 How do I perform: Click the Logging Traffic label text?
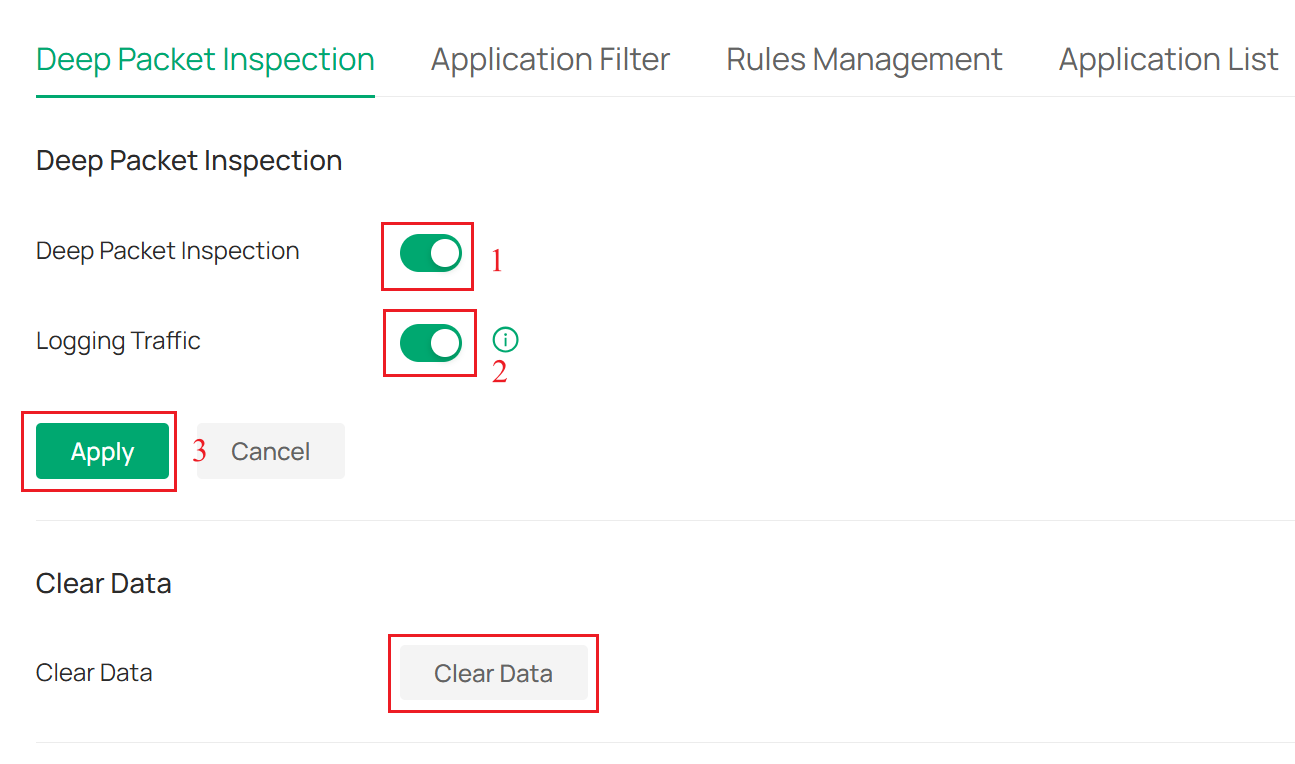pos(118,341)
